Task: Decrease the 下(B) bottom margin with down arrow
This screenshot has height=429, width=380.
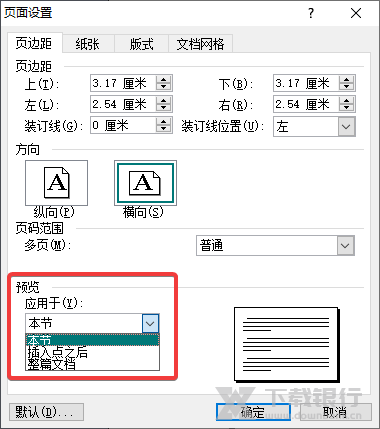Action: [347, 87]
